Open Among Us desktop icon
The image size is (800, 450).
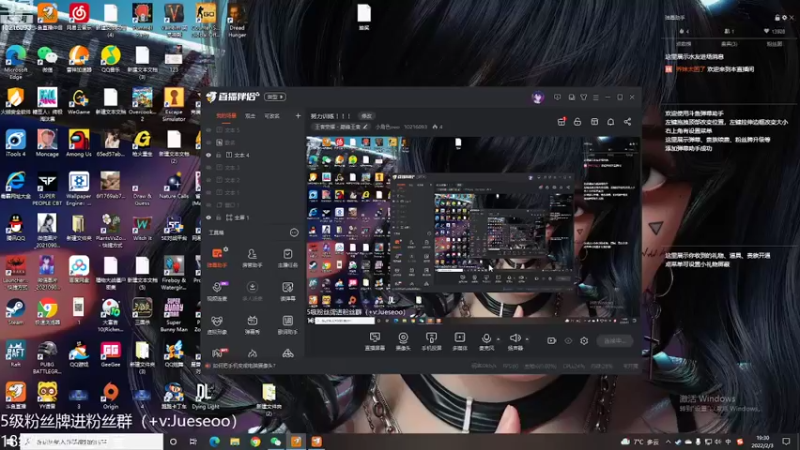pyautogui.click(x=79, y=143)
